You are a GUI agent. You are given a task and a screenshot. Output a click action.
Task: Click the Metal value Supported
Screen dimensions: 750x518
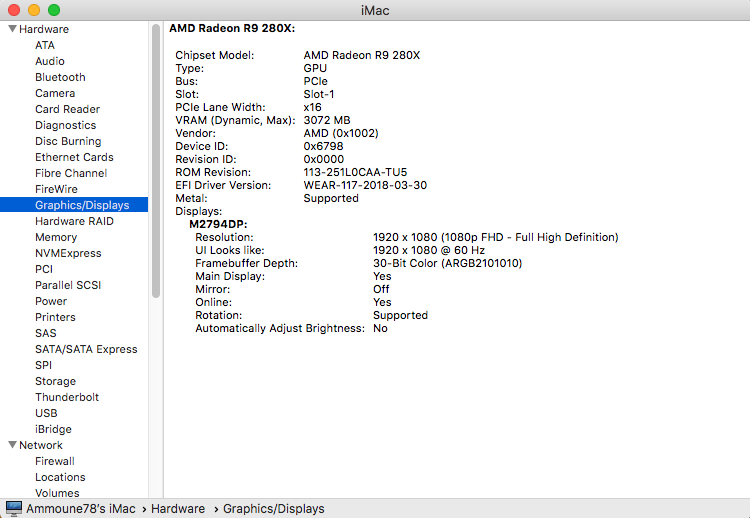(x=331, y=198)
